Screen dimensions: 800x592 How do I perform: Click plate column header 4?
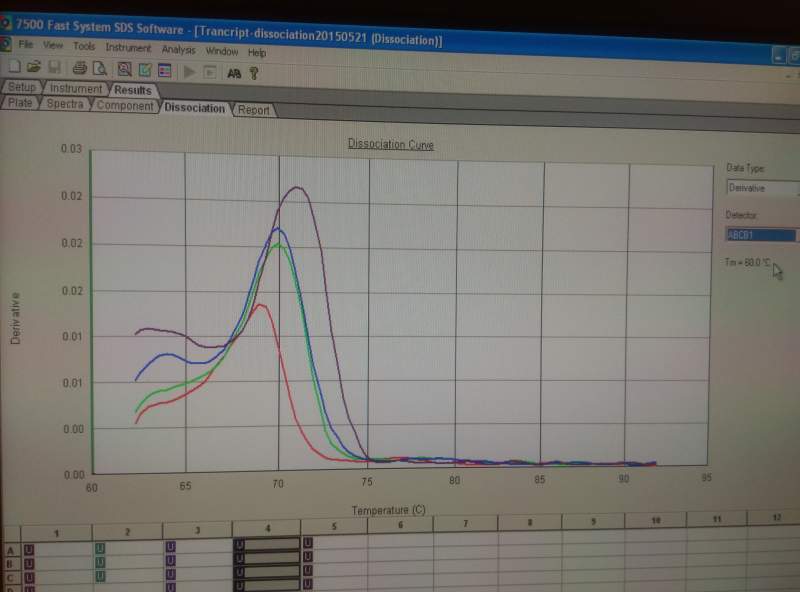point(267,528)
